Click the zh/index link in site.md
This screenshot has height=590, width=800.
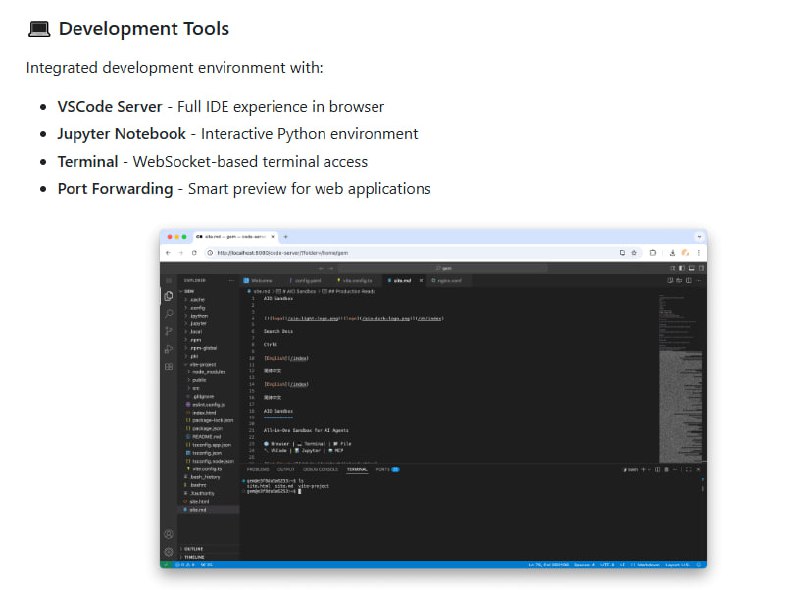point(432,319)
